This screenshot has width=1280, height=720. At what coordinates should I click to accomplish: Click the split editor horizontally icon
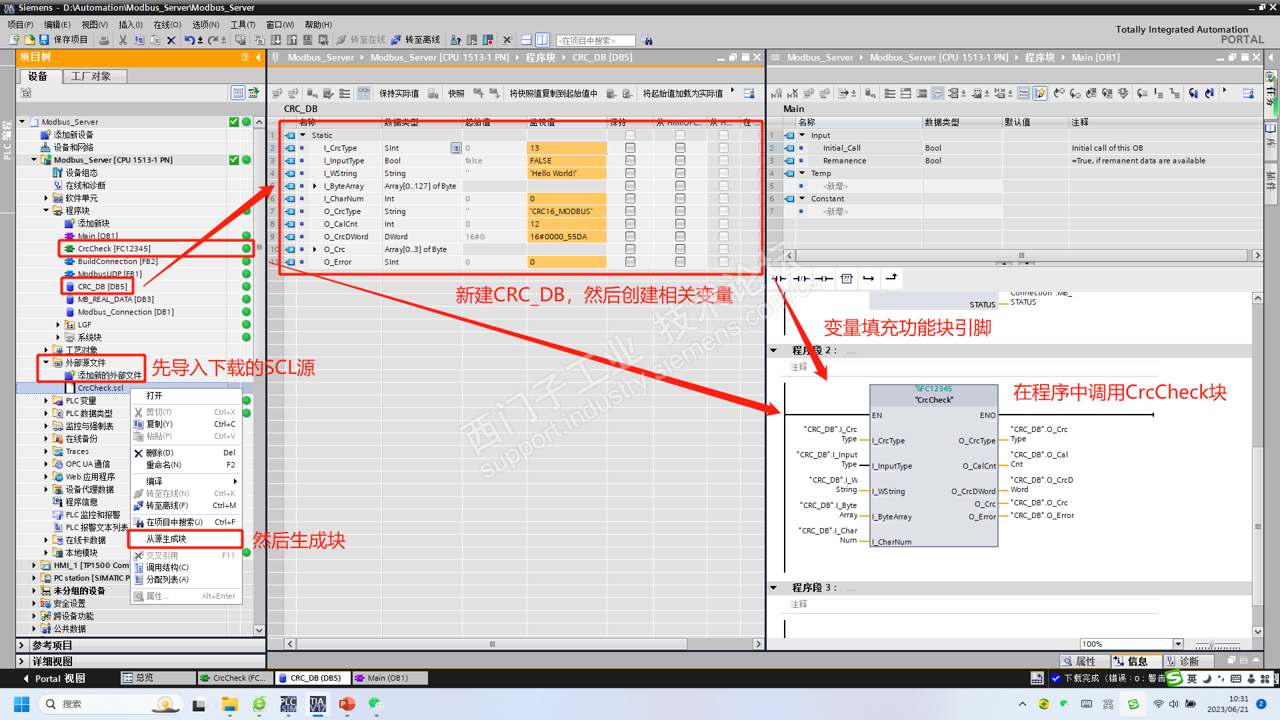(526, 40)
